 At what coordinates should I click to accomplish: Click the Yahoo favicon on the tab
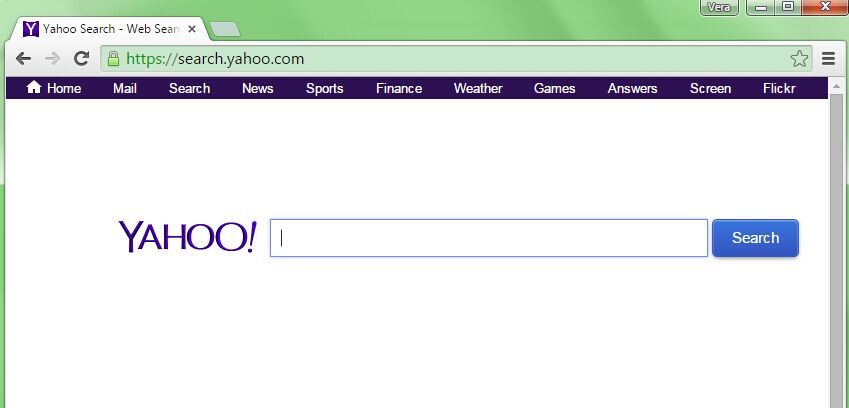tap(31, 29)
